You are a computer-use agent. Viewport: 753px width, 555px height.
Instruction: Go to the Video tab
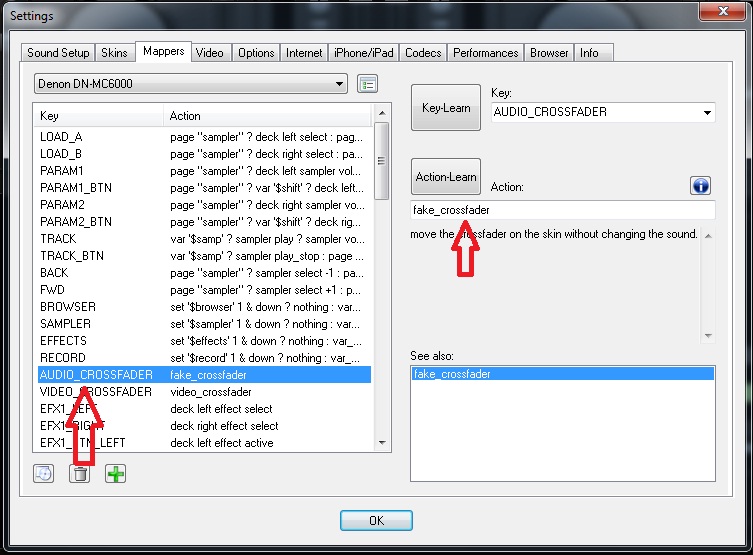(210, 53)
